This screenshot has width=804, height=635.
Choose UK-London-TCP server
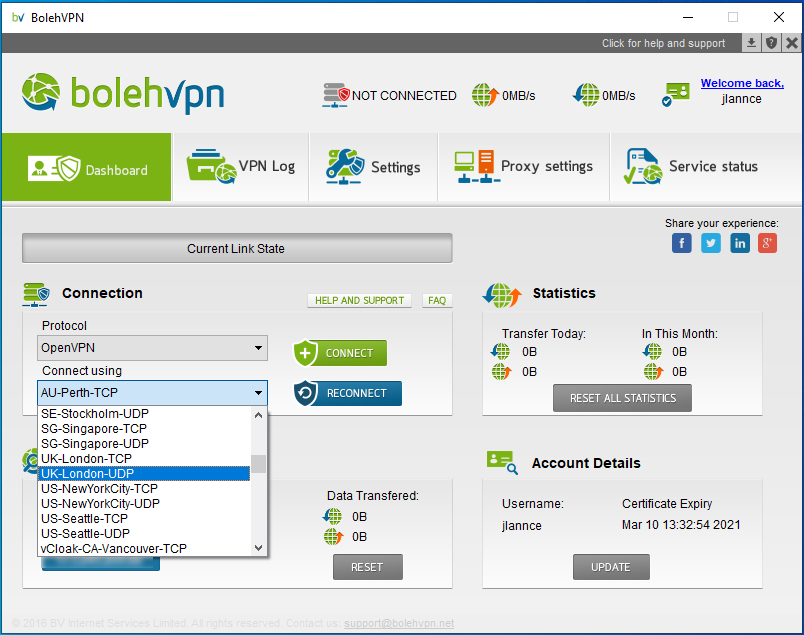tap(144, 459)
